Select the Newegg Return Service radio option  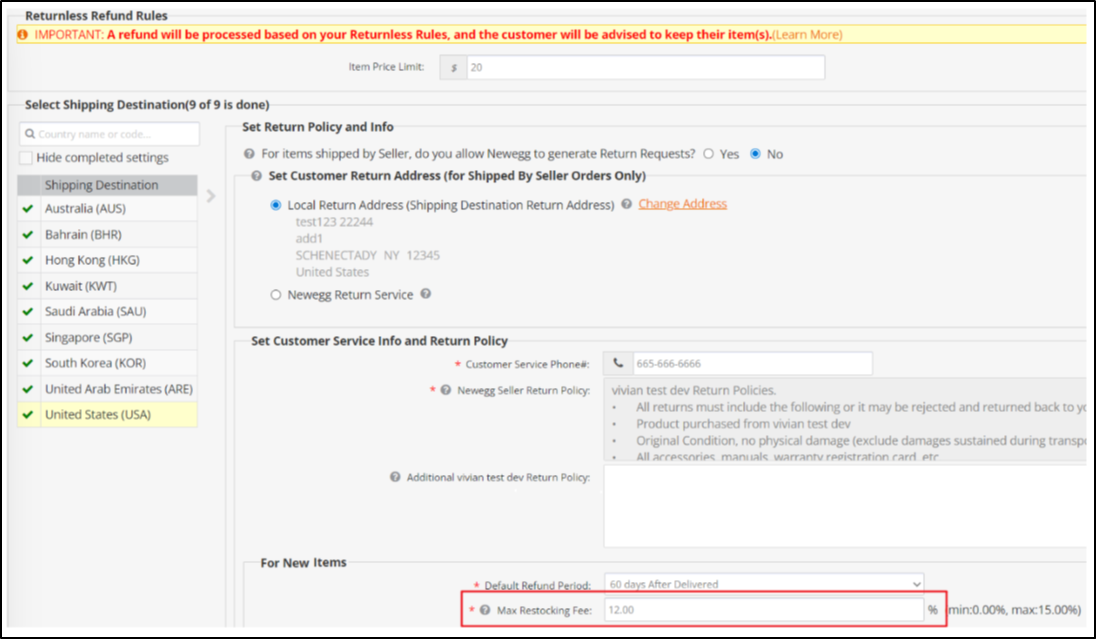(x=276, y=295)
